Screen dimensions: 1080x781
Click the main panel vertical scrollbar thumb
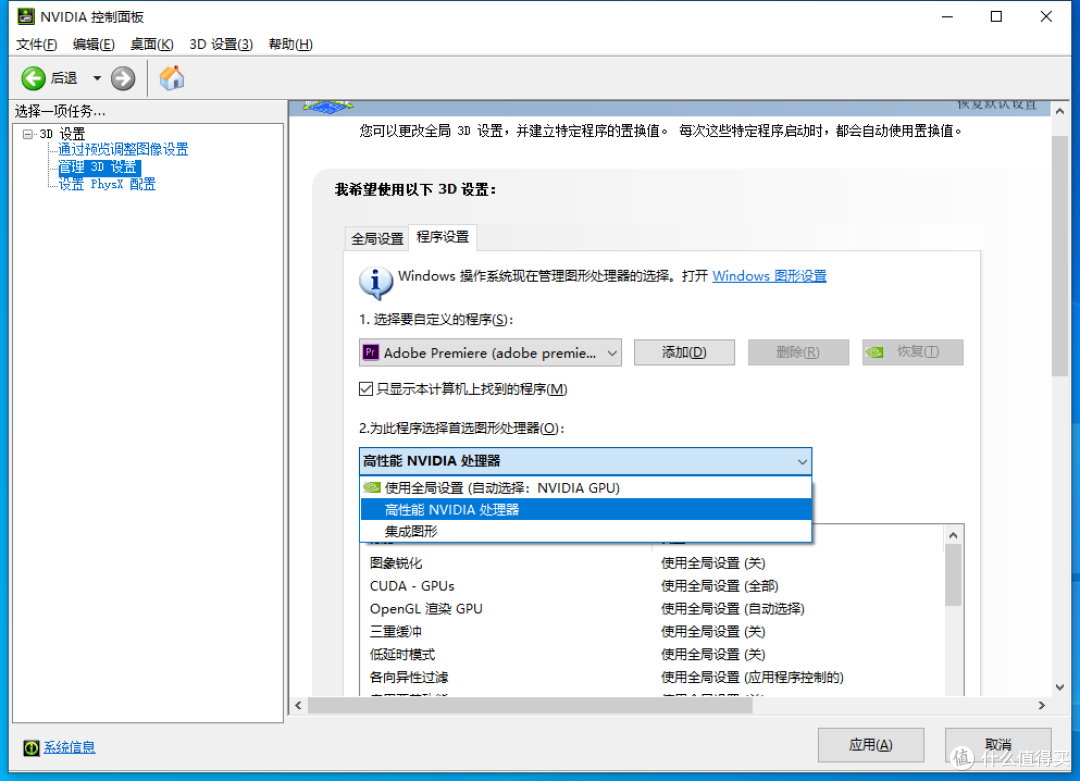coord(1060,256)
